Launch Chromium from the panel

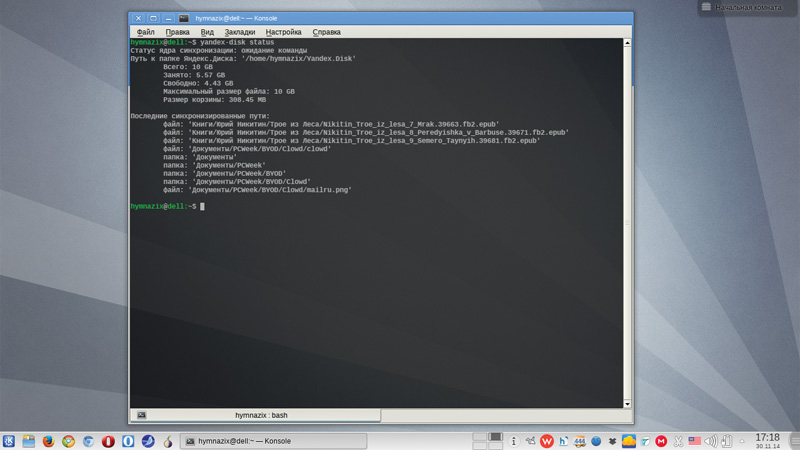[x=88, y=441]
